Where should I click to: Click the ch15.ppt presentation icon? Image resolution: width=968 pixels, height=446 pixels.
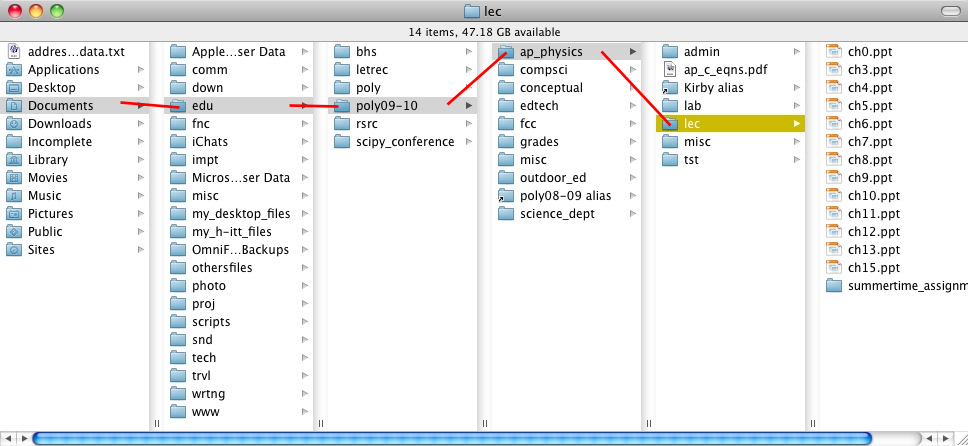[833, 267]
